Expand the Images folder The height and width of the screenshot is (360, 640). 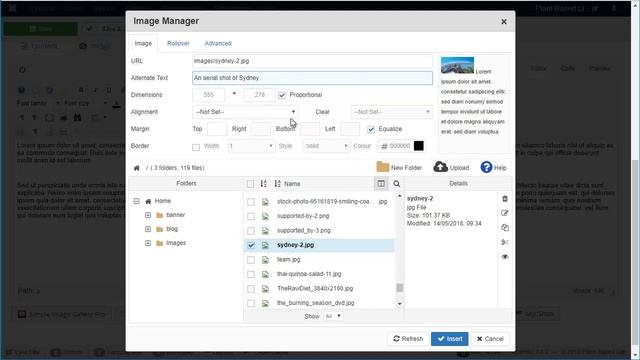[148, 243]
